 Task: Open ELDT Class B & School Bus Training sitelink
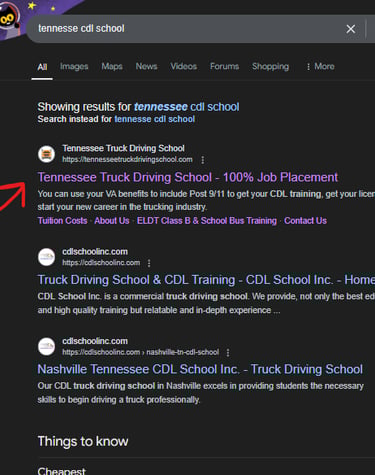(207, 221)
